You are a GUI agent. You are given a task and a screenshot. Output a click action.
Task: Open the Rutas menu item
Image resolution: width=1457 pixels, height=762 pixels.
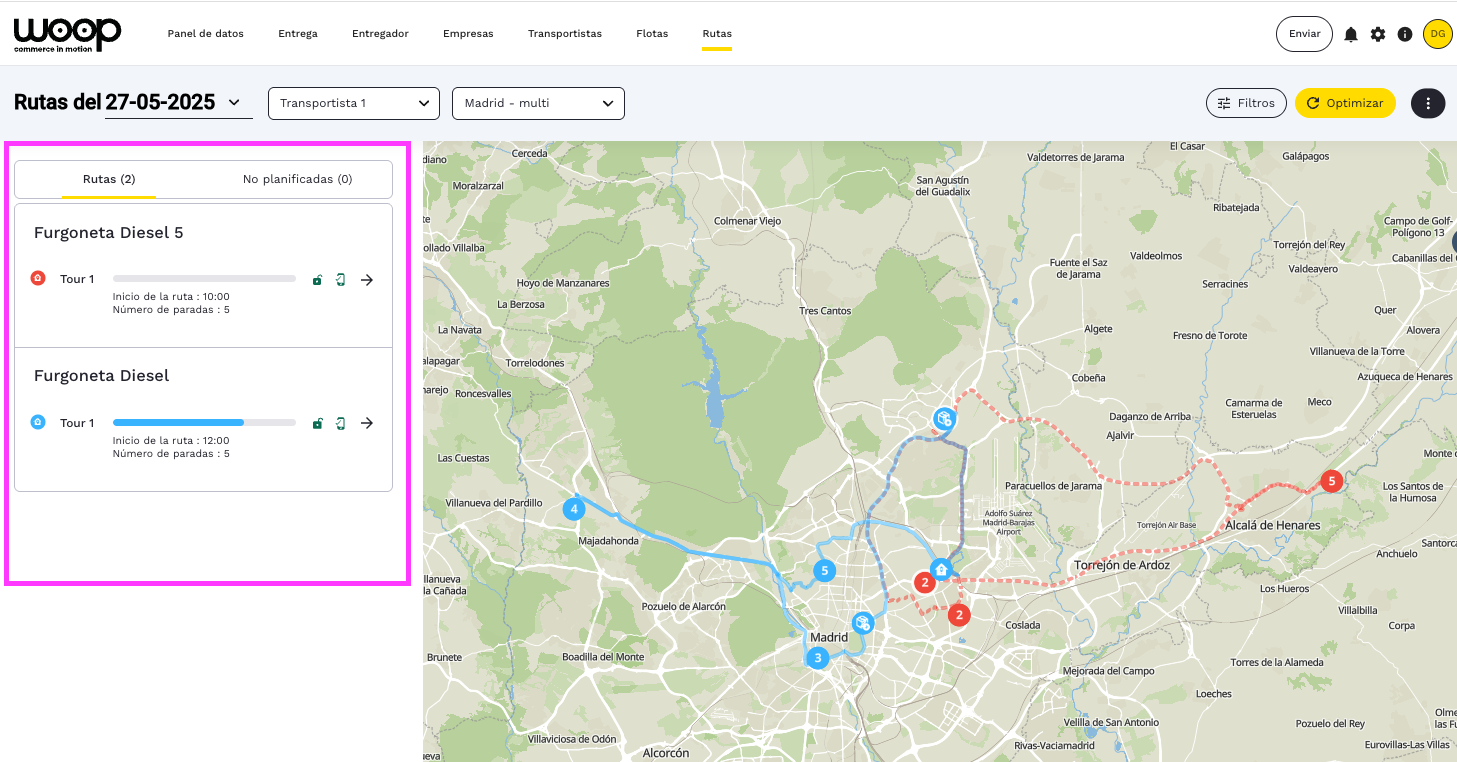coord(717,33)
